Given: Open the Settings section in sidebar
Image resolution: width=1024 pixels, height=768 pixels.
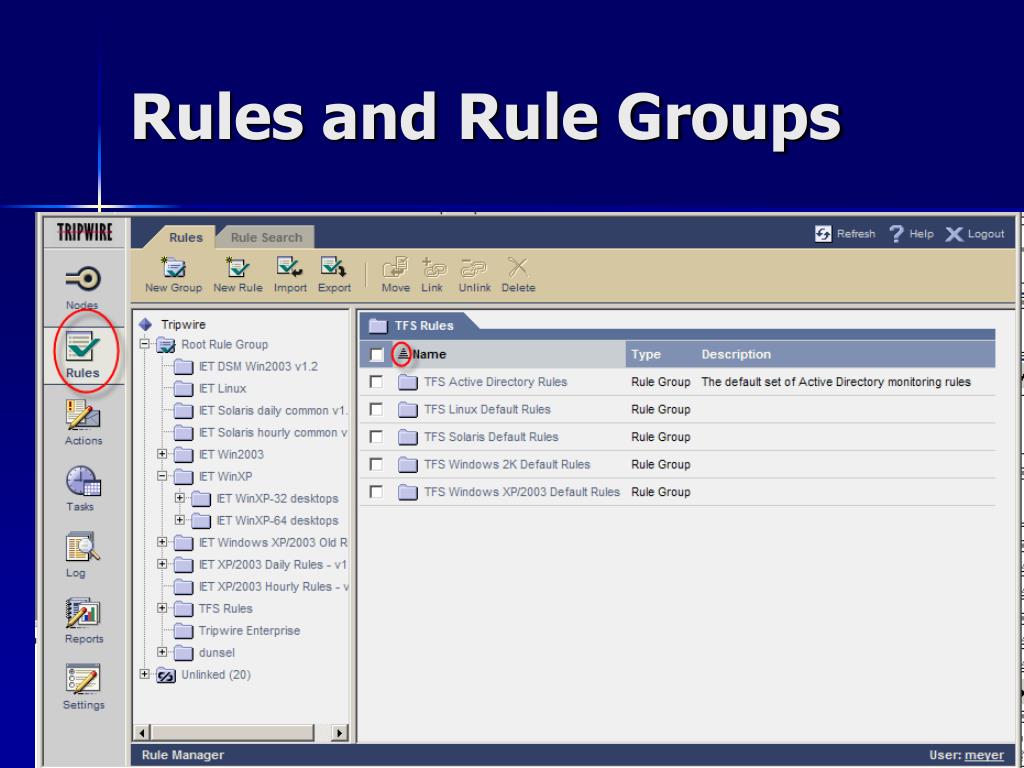Looking at the screenshot, I should [x=83, y=687].
